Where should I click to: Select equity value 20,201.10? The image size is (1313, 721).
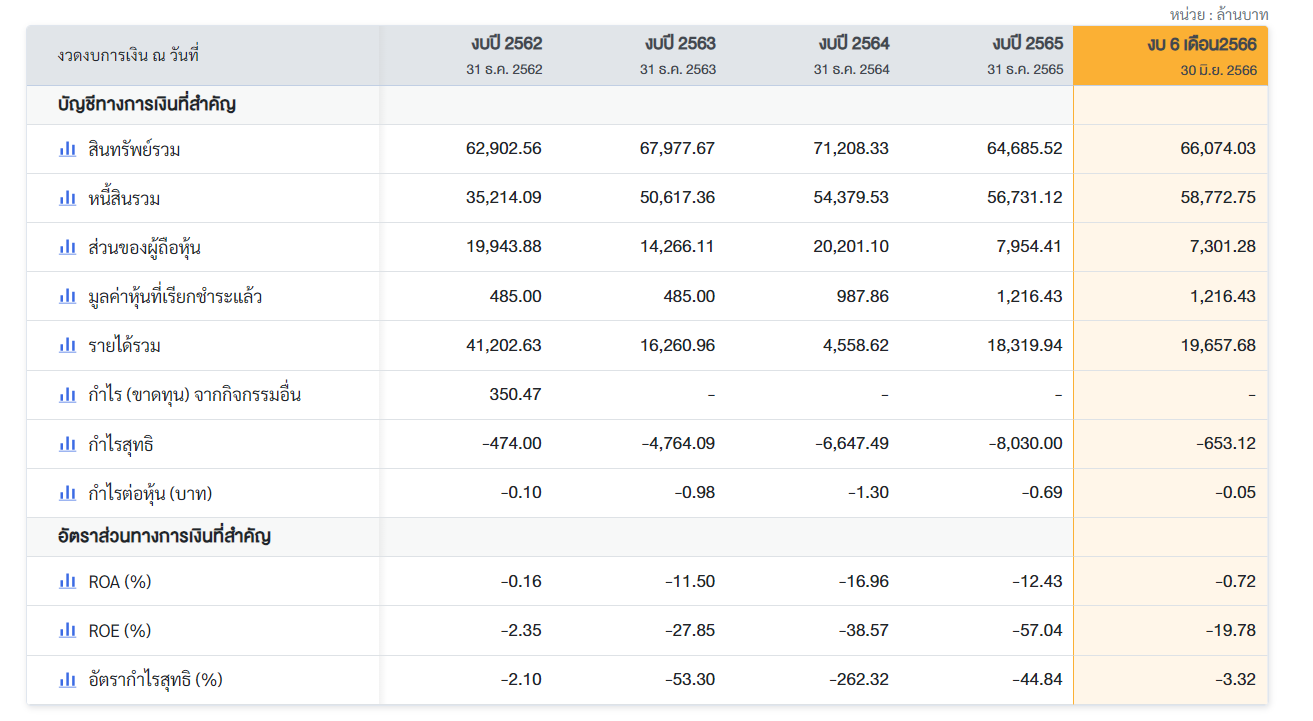pyautogui.click(x=851, y=247)
